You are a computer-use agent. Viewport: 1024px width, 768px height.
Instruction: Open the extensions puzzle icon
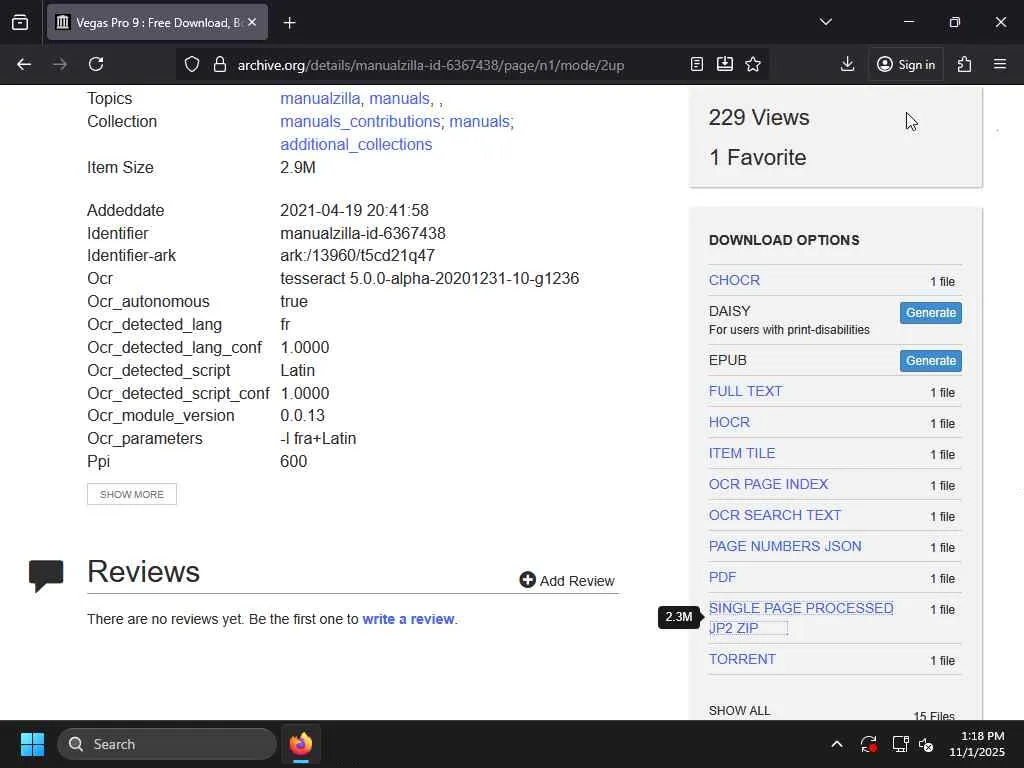pos(964,64)
